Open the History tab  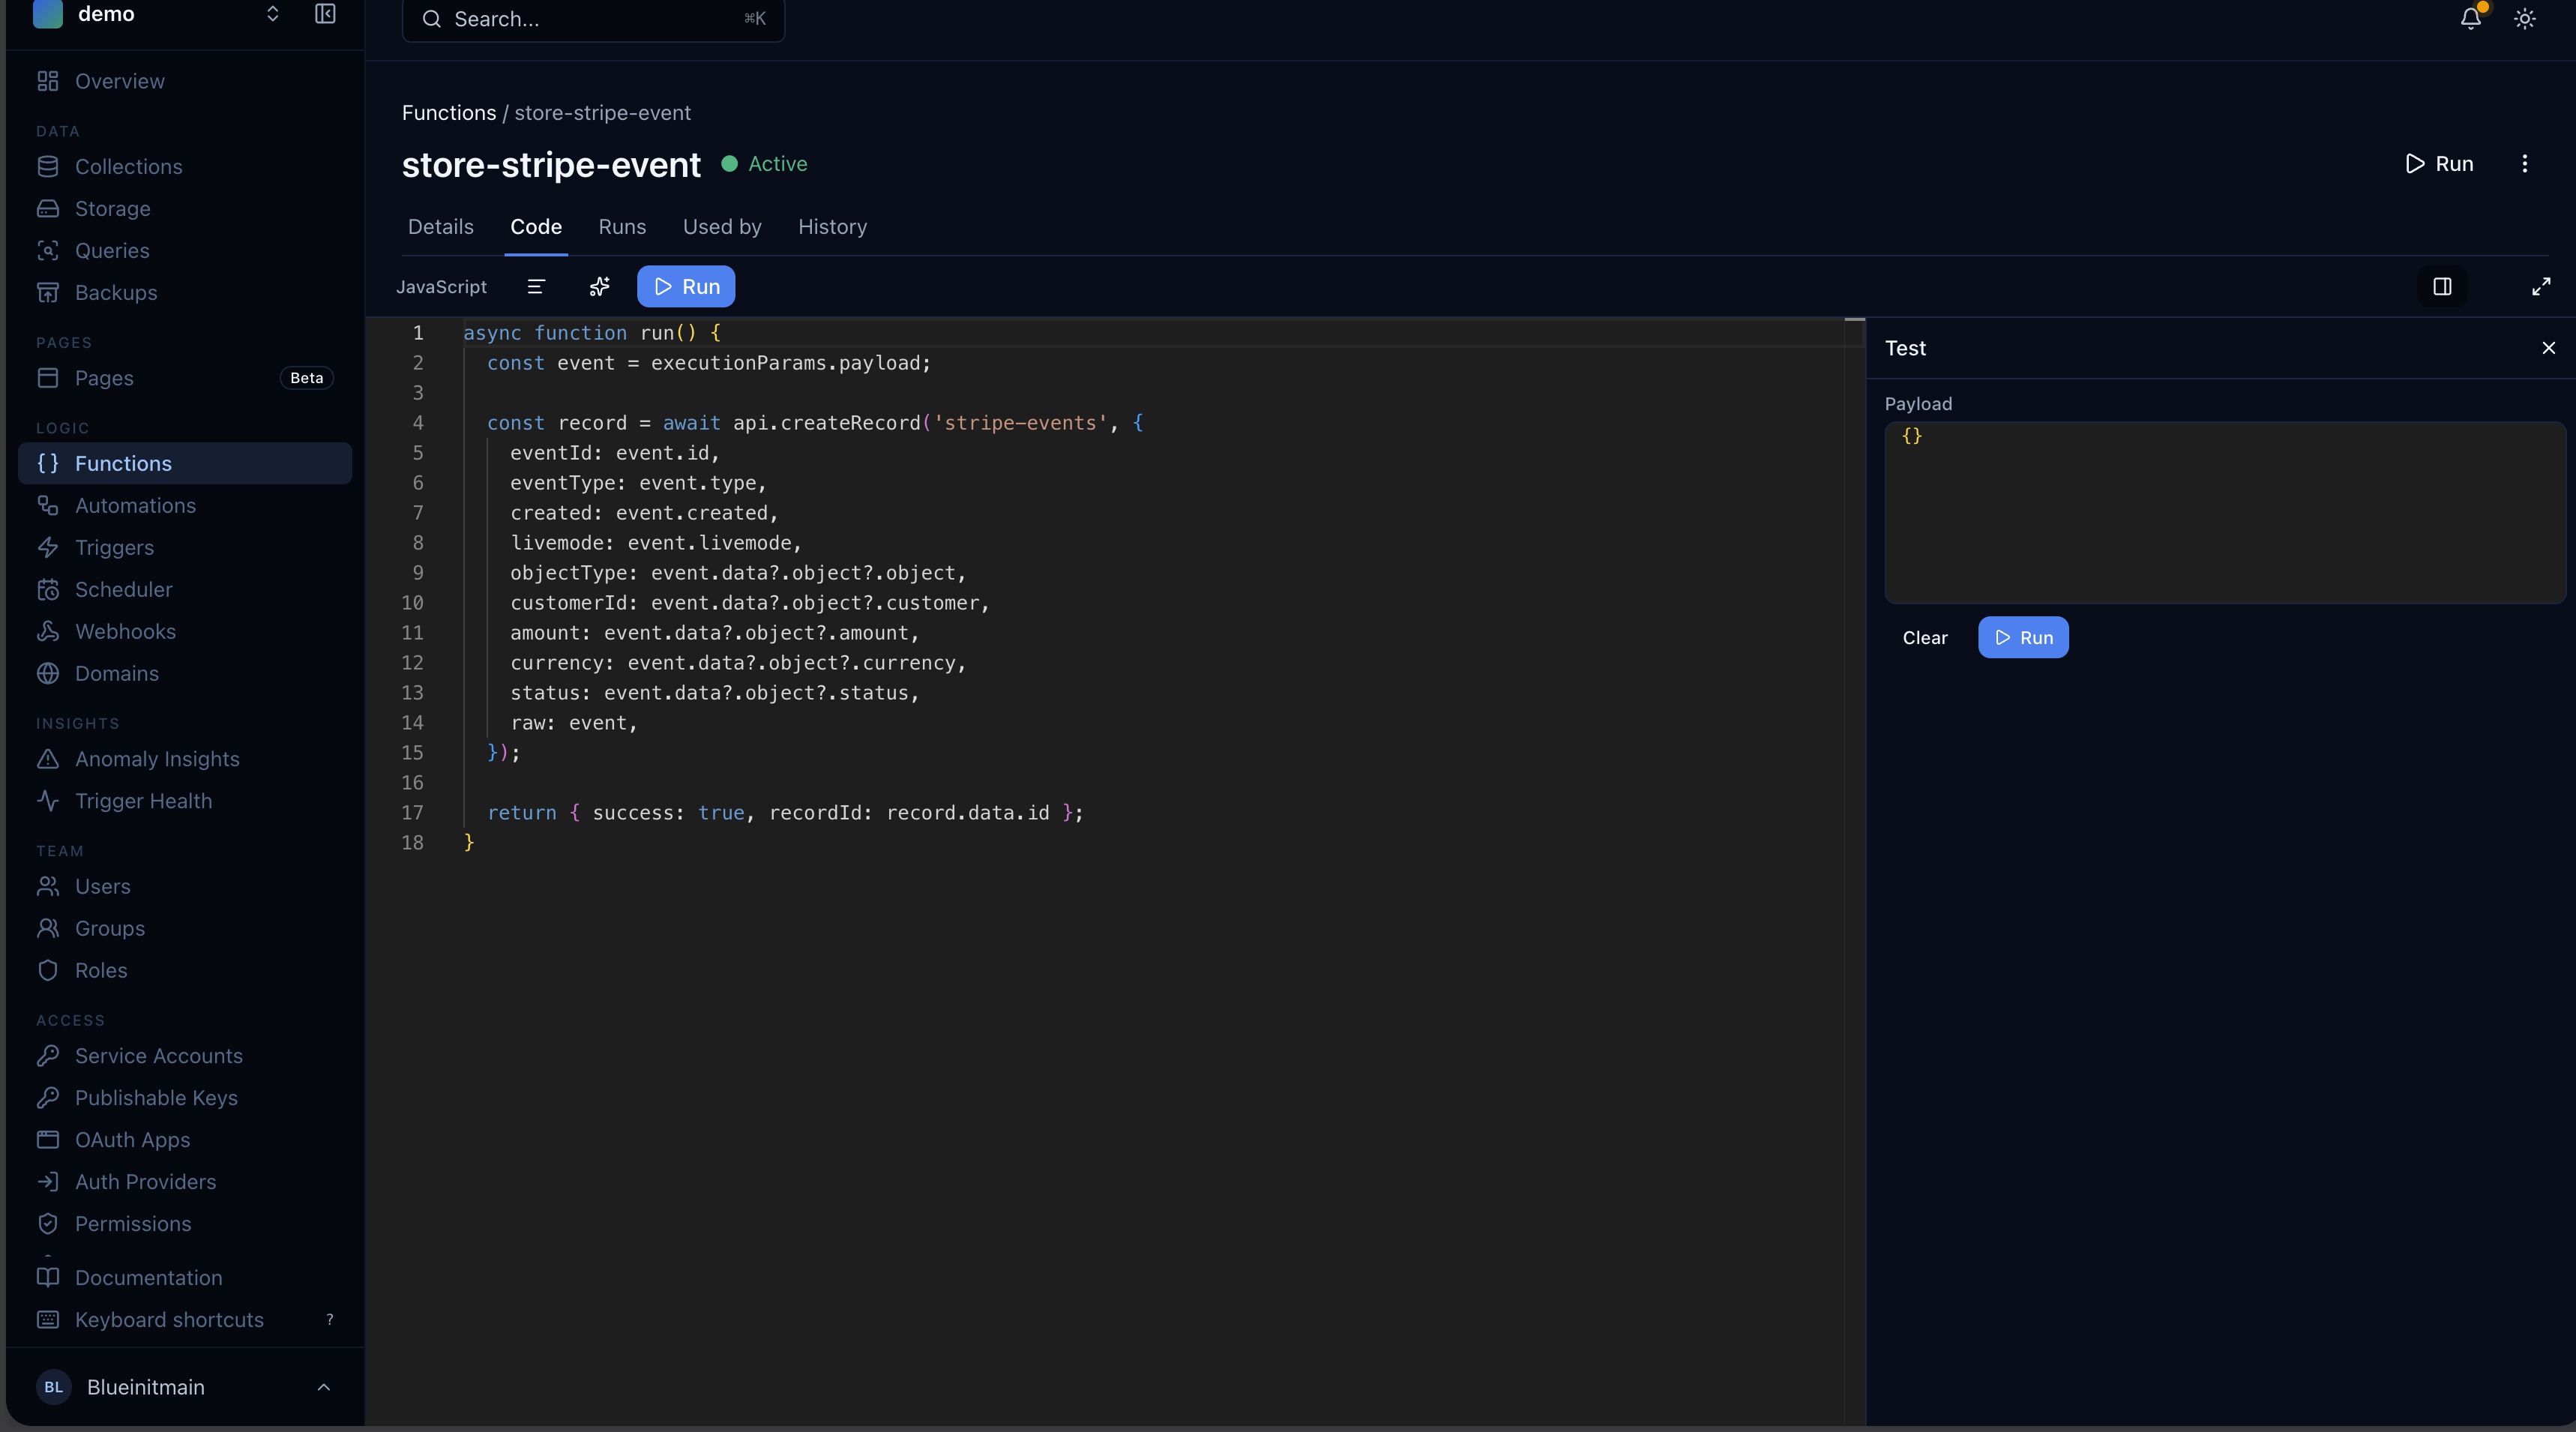pyautogui.click(x=832, y=227)
